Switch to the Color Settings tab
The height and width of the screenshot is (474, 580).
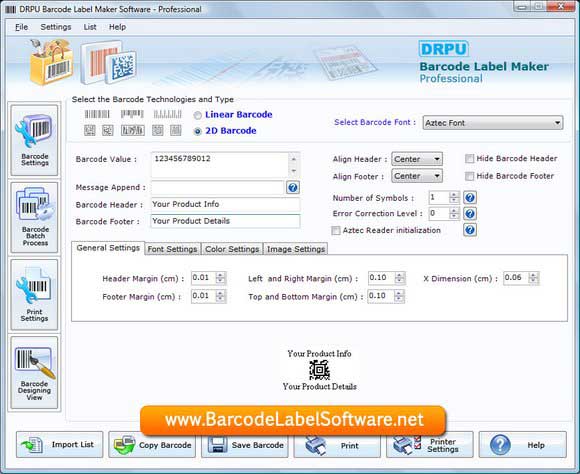coord(232,249)
